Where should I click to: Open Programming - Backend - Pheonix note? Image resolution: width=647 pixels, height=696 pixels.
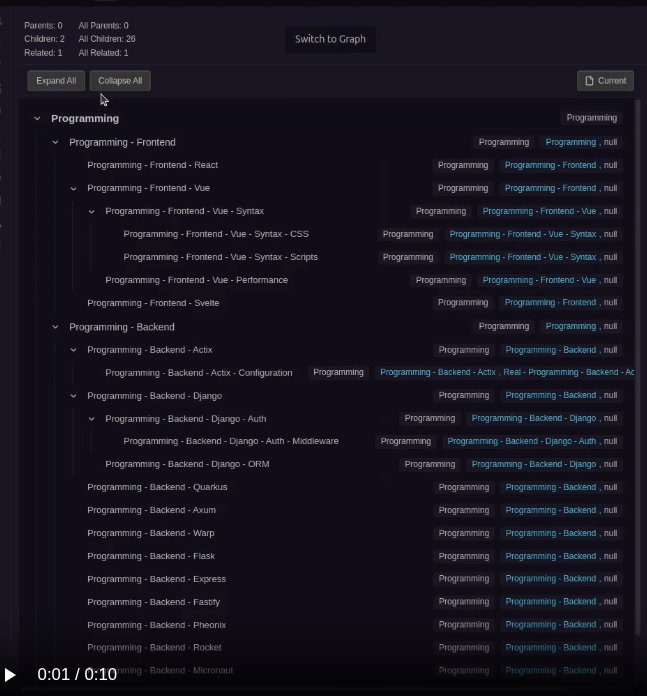pyautogui.click(x=157, y=625)
